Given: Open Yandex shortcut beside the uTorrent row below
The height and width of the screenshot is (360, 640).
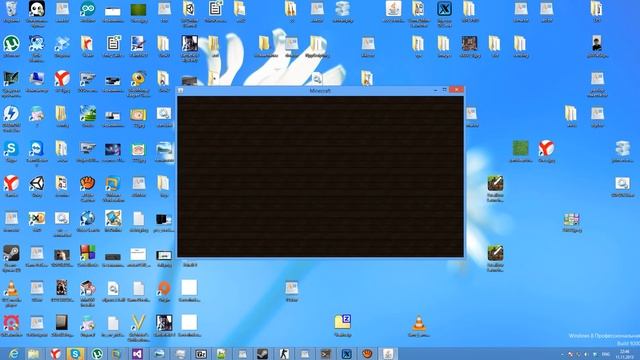Looking at the screenshot, I should (62, 78).
